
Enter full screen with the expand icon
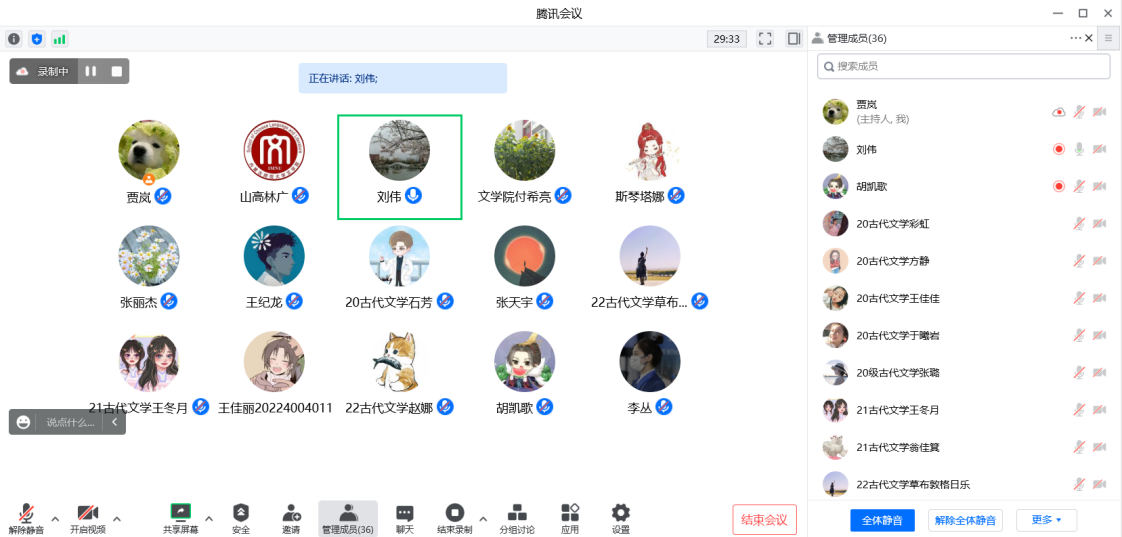click(765, 39)
